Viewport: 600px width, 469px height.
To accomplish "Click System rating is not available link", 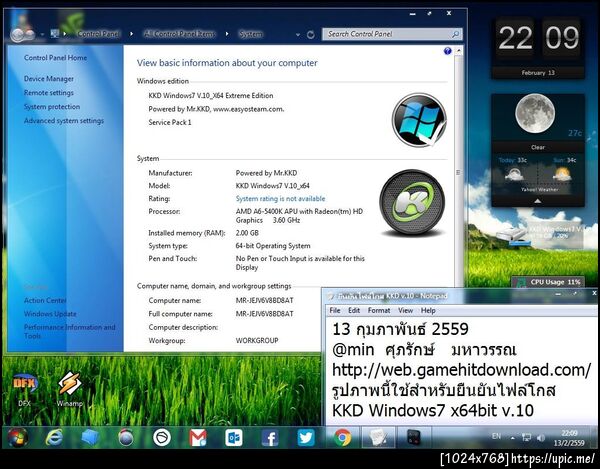I will point(280,199).
